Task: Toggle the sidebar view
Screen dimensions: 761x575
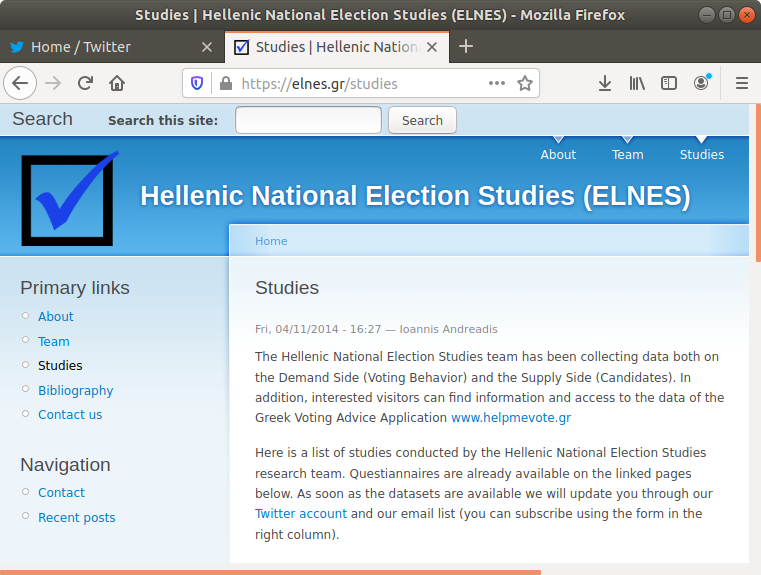Action: (x=669, y=83)
